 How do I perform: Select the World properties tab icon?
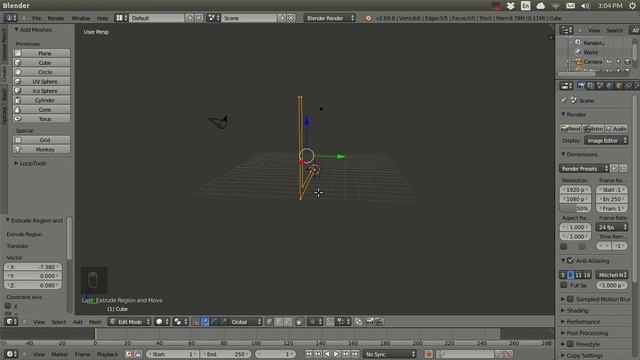coord(609,85)
